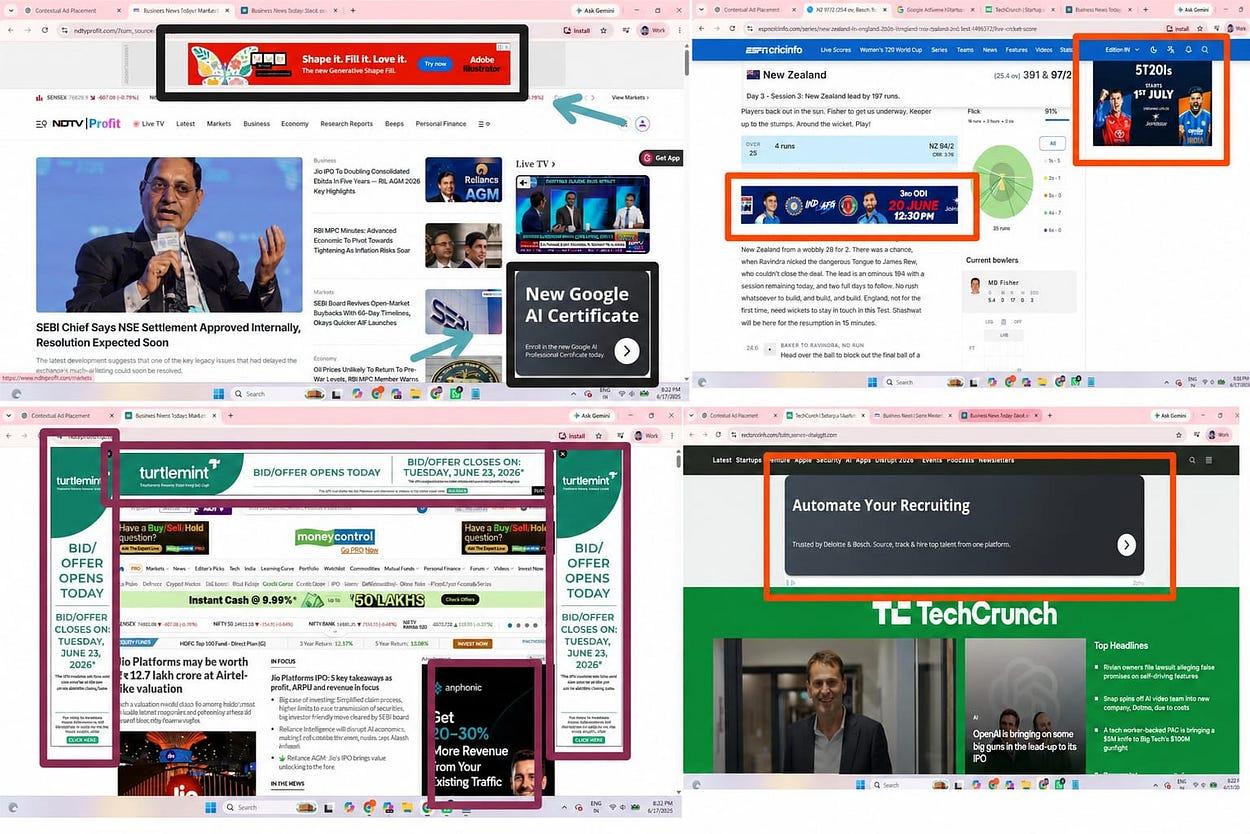1250x834 pixels.
Task: Click Invest Now button in Moneycontrol fund bar
Action: click(472, 644)
